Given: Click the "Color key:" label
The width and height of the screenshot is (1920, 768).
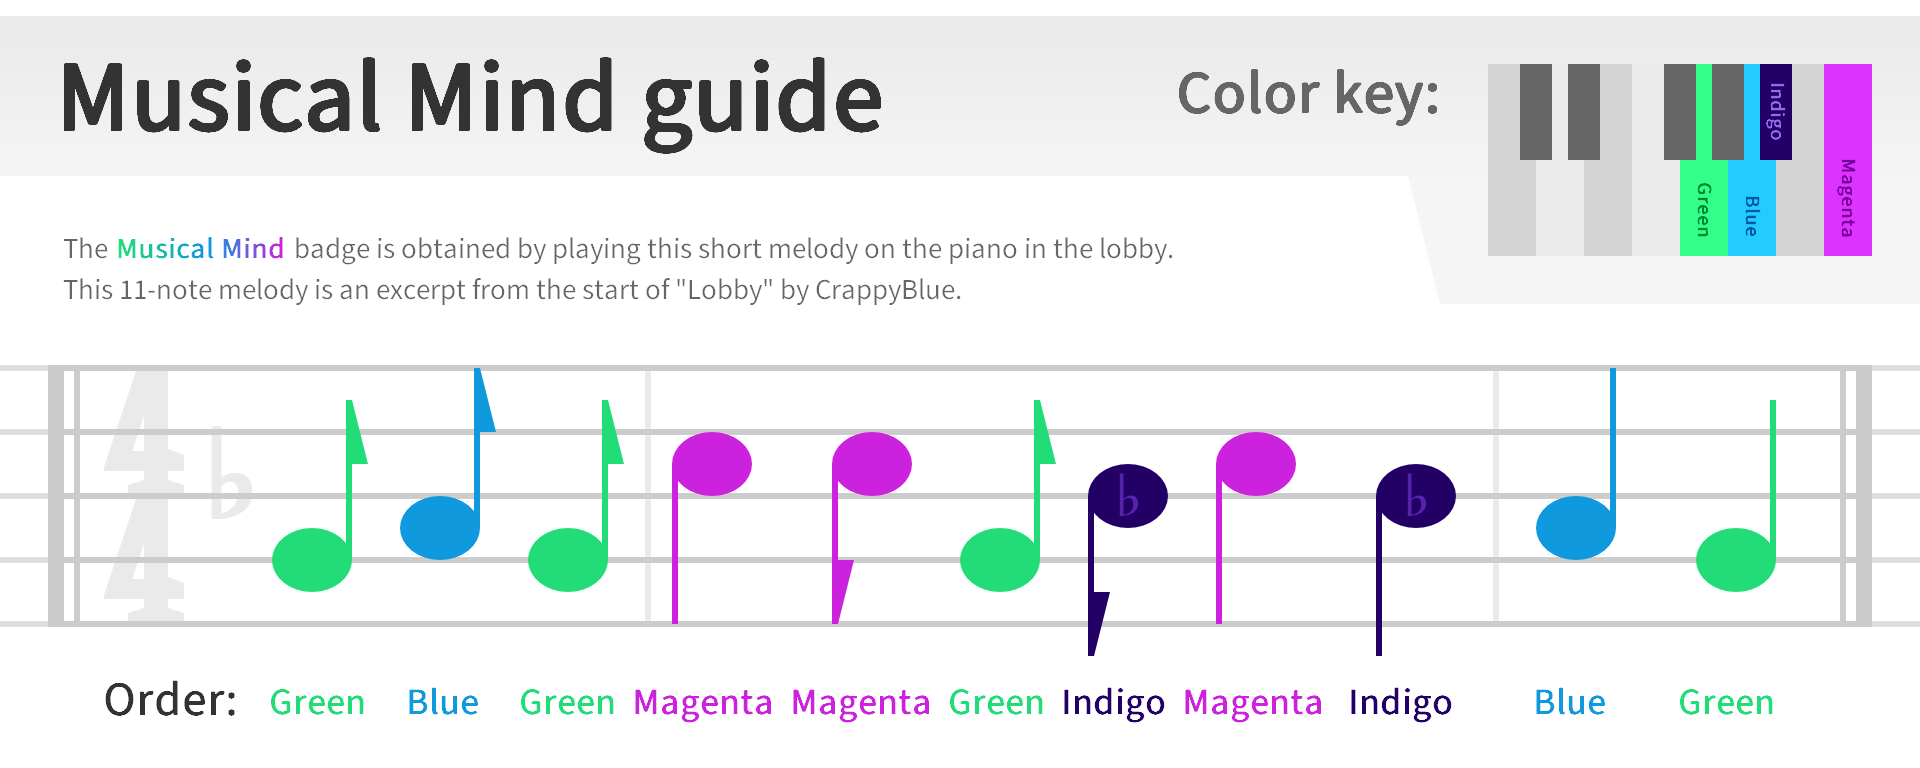Looking at the screenshot, I should coord(1308,94).
